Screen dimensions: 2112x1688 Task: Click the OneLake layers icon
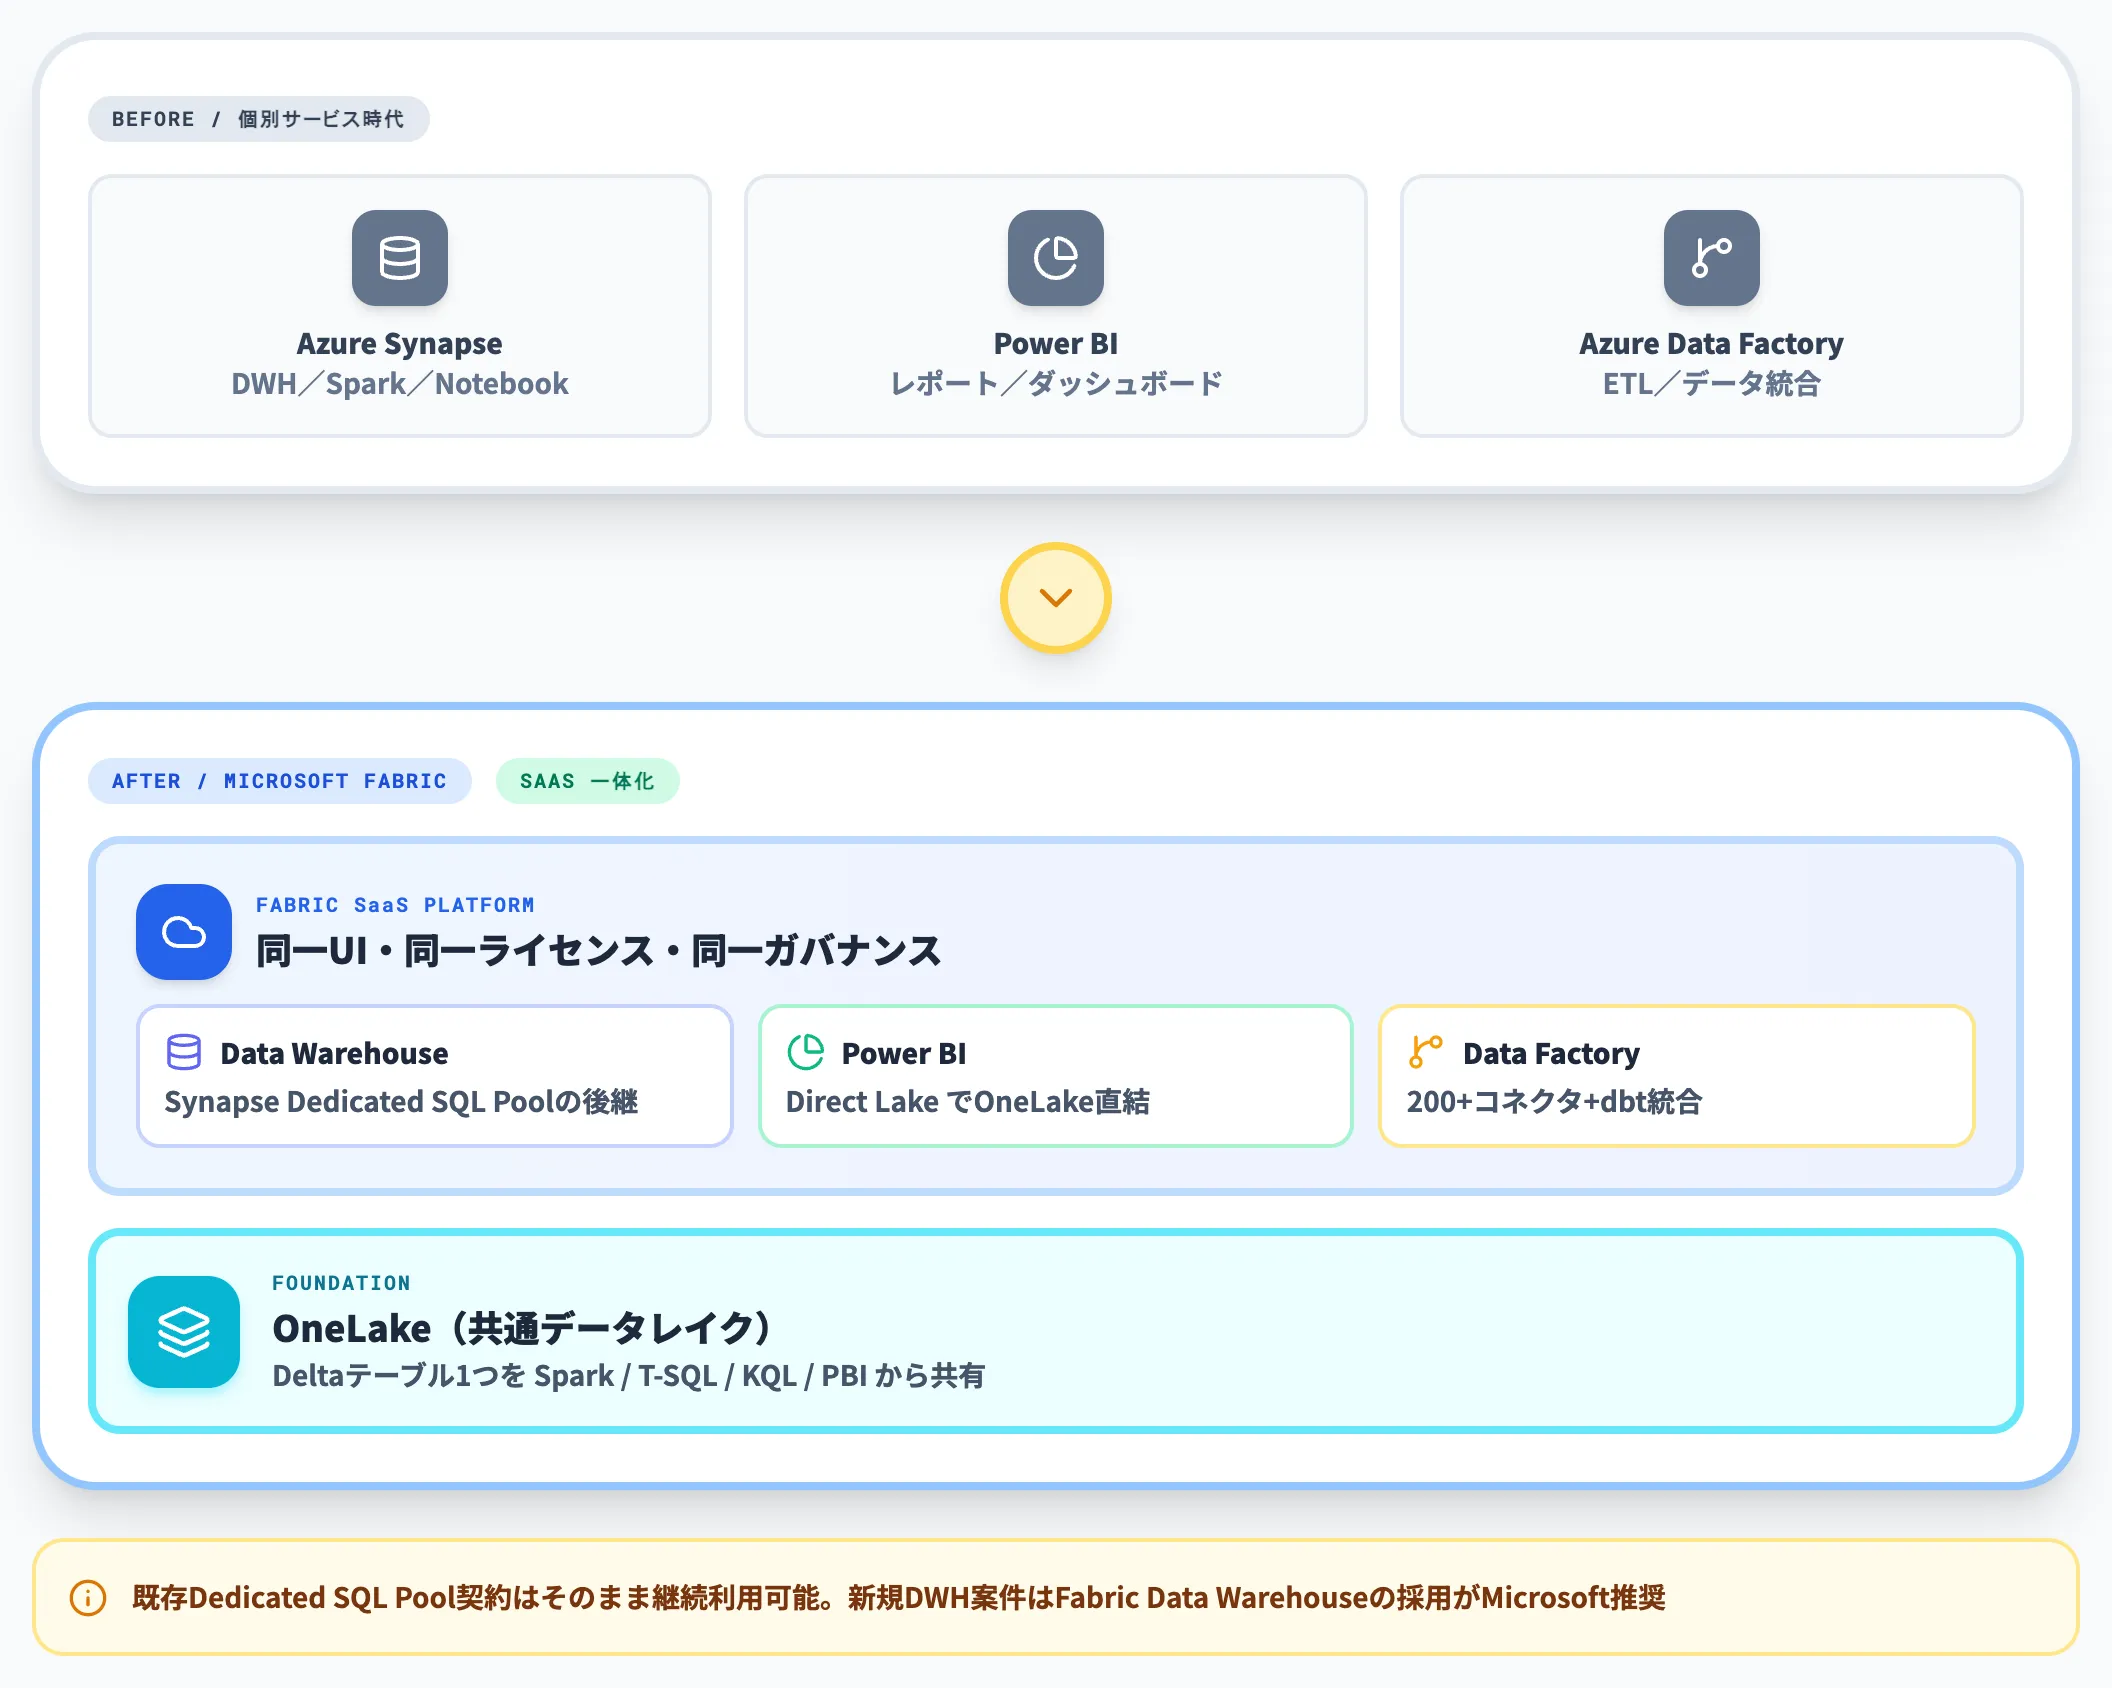point(184,1332)
